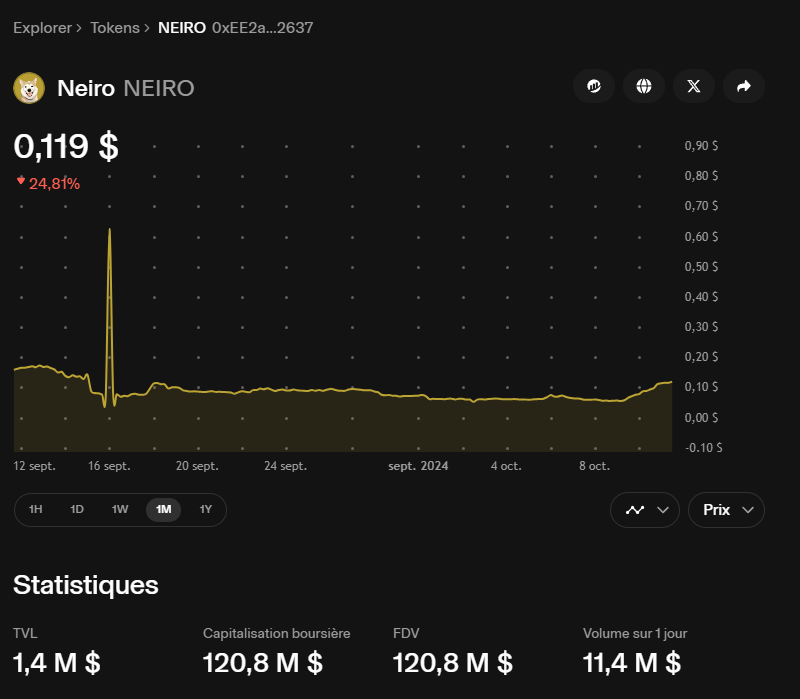The image size is (800, 699).
Task: Switch chart to 1W time range
Action: click(120, 510)
